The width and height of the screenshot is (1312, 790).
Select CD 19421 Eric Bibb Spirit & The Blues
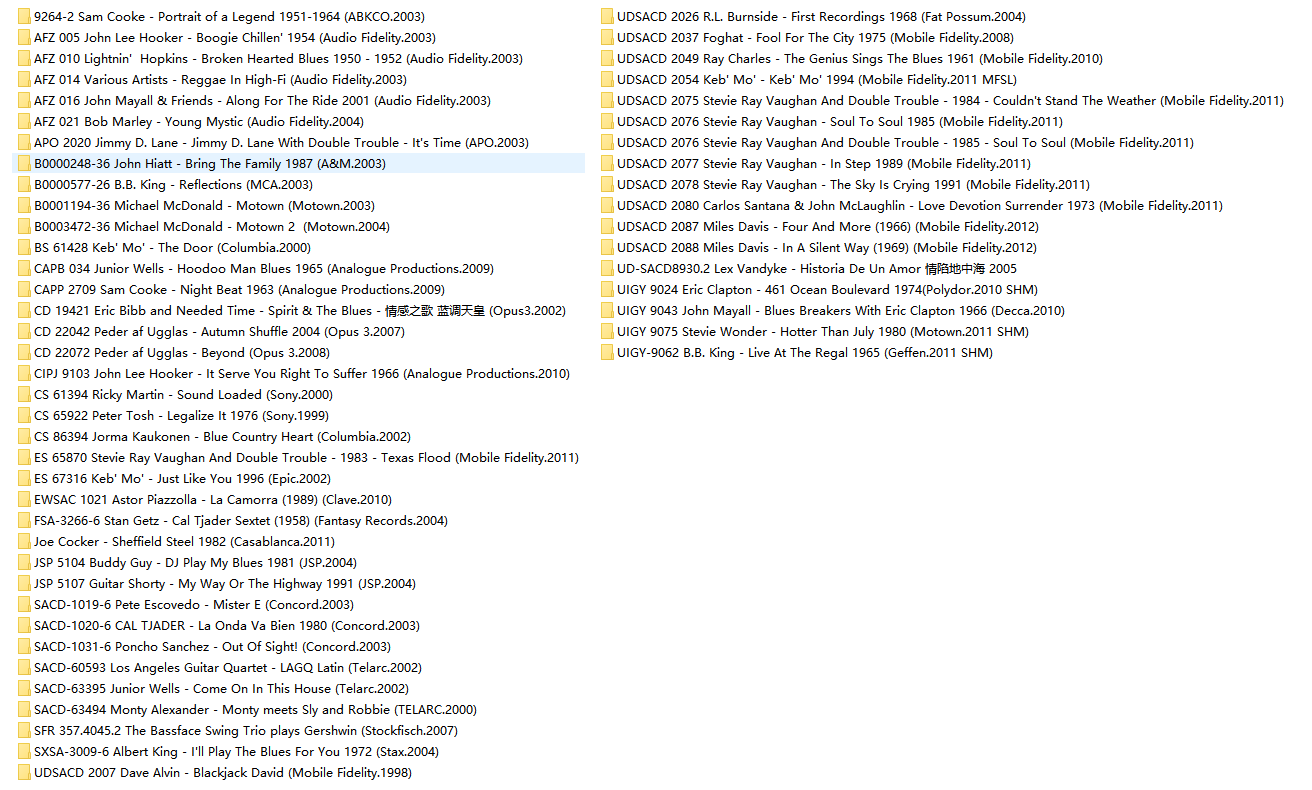(300, 311)
